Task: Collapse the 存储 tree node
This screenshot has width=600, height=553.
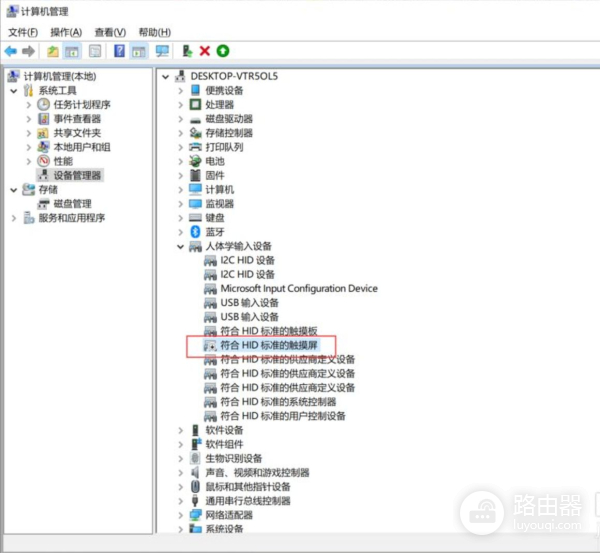Action: pos(14,190)
